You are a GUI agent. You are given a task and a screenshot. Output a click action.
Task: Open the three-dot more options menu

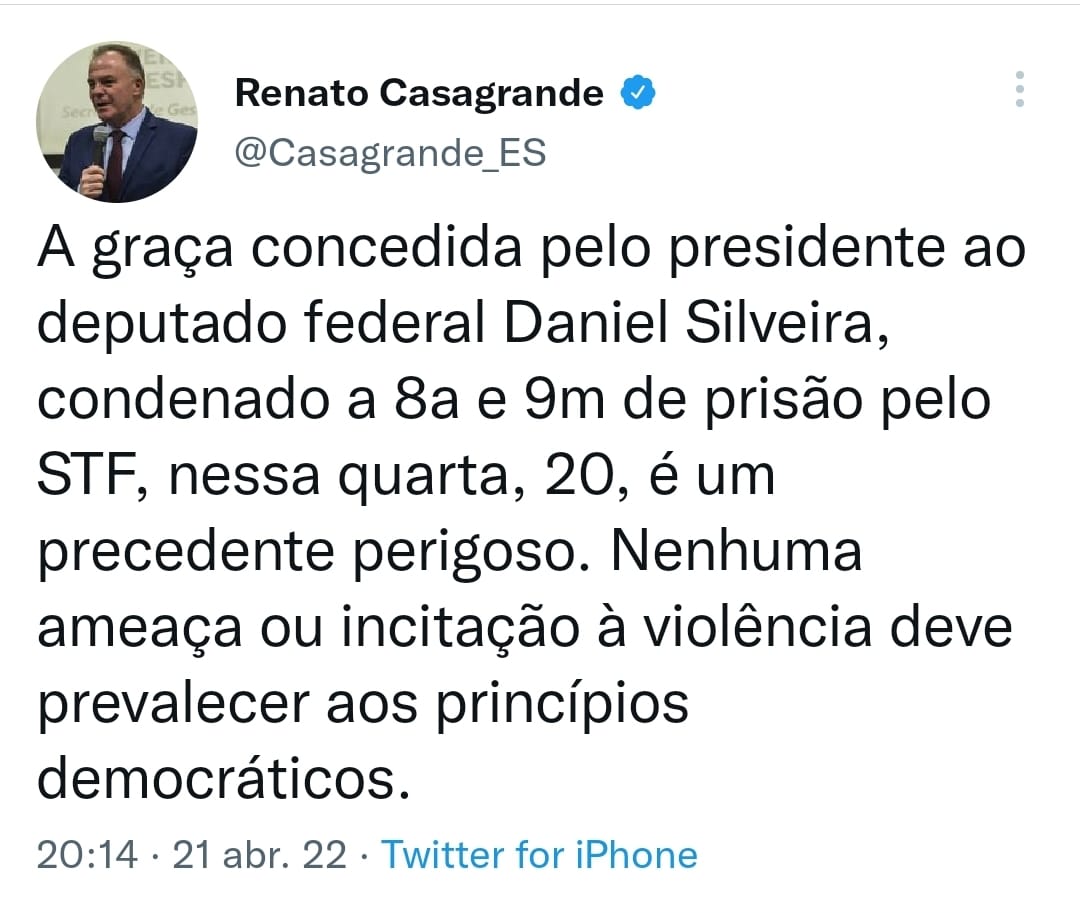pyautogui.click(x=1019, y=90)
